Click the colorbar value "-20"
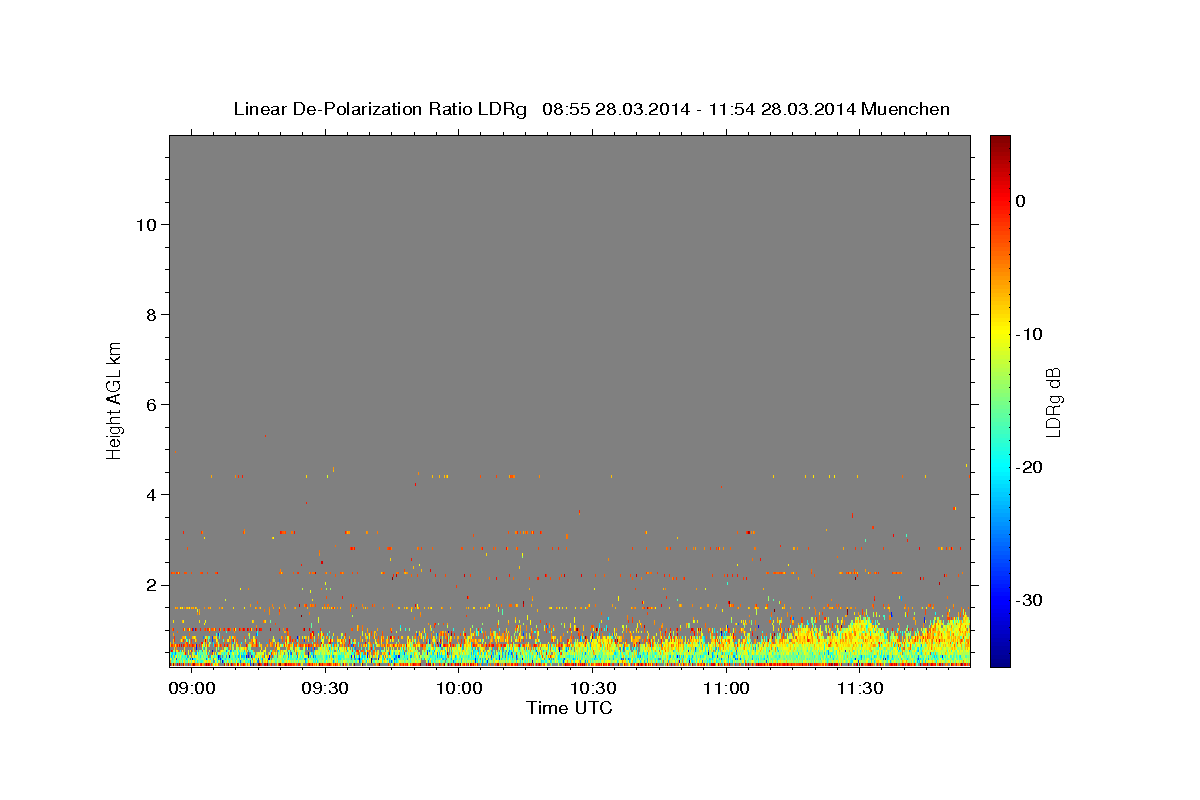The image size is (1200, 800). pos(1030,467)
